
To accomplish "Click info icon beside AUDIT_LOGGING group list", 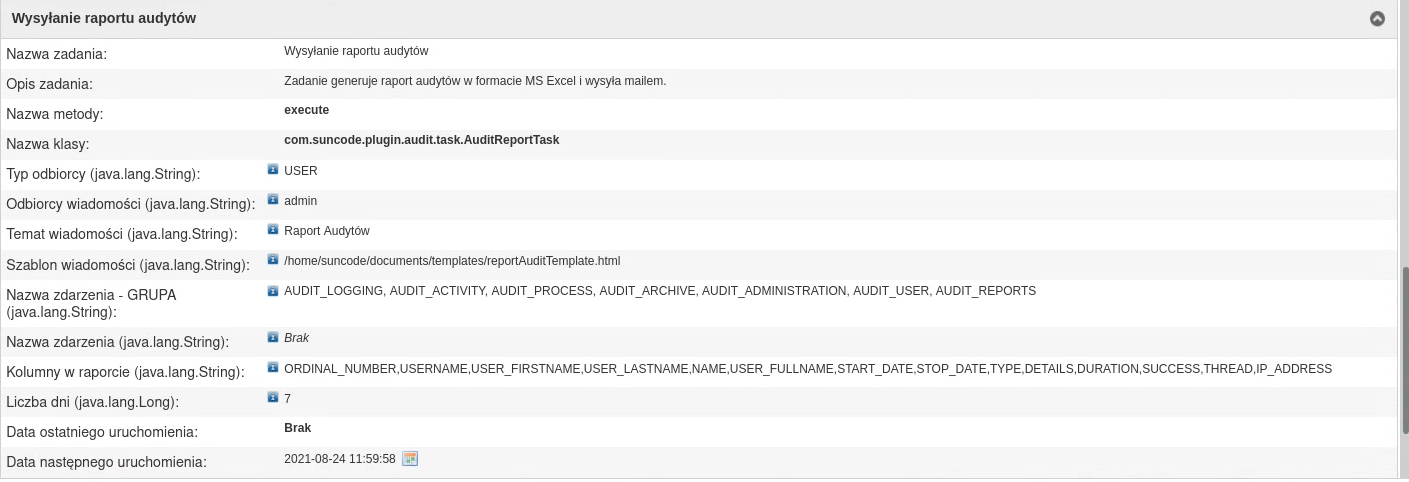I will [273, 291].
